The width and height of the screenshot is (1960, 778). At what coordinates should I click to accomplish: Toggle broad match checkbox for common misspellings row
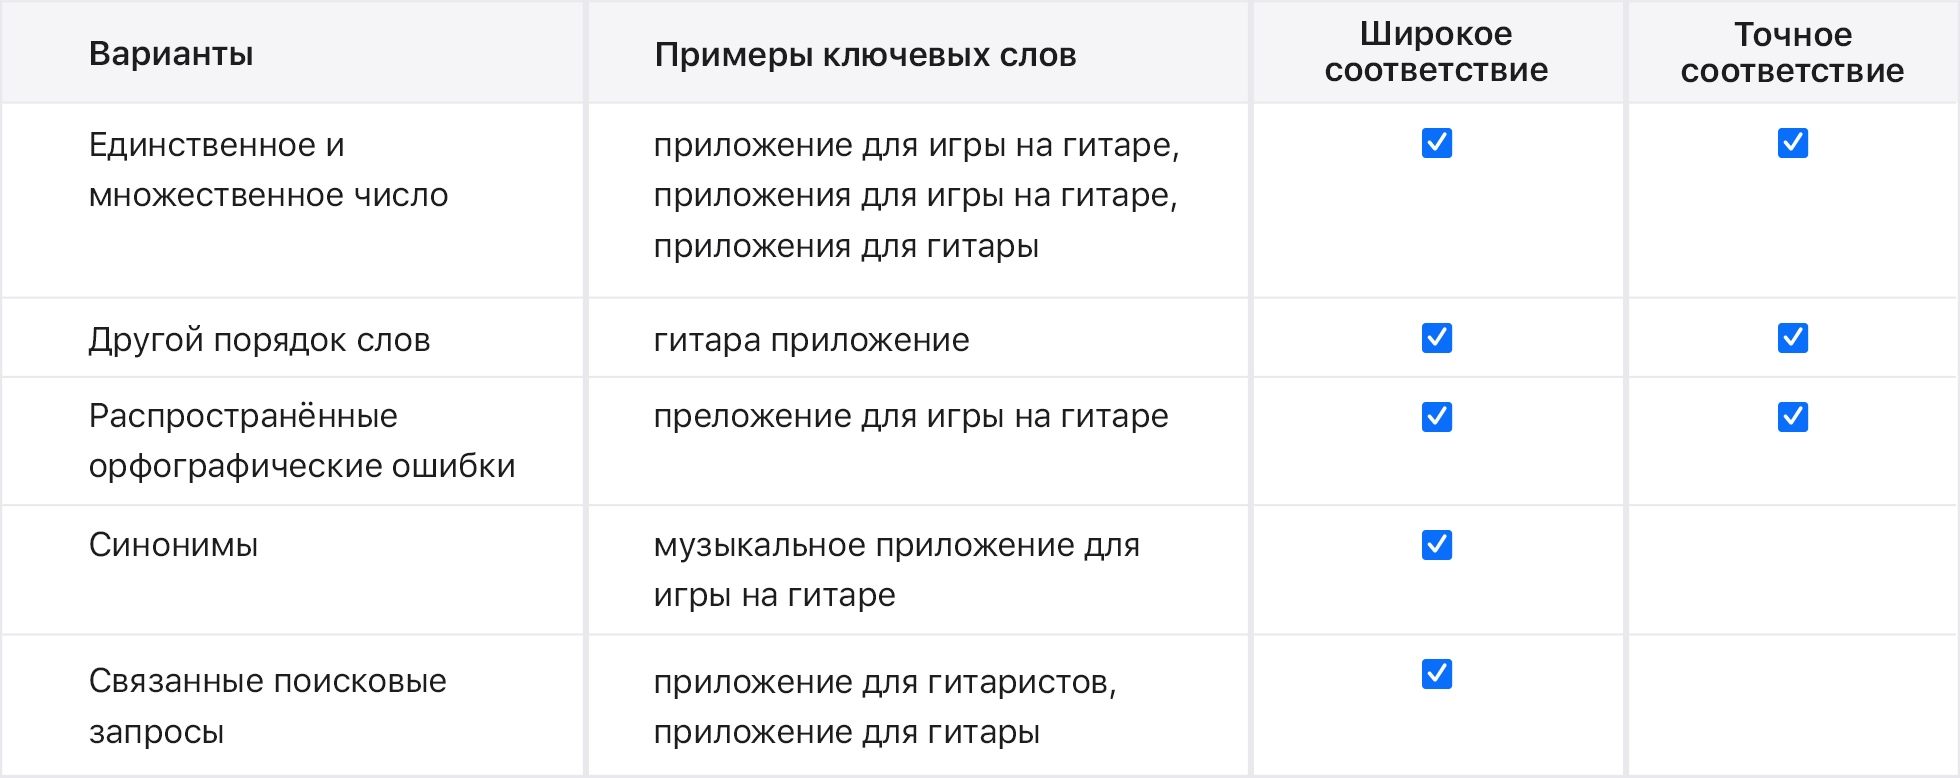tap(1437, 416)
